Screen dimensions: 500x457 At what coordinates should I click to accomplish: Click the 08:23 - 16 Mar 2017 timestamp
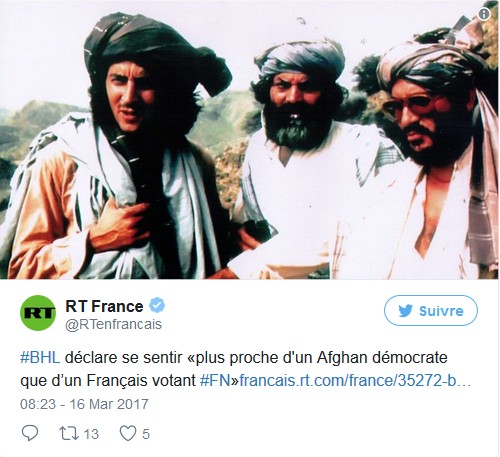tap(84, 404)
